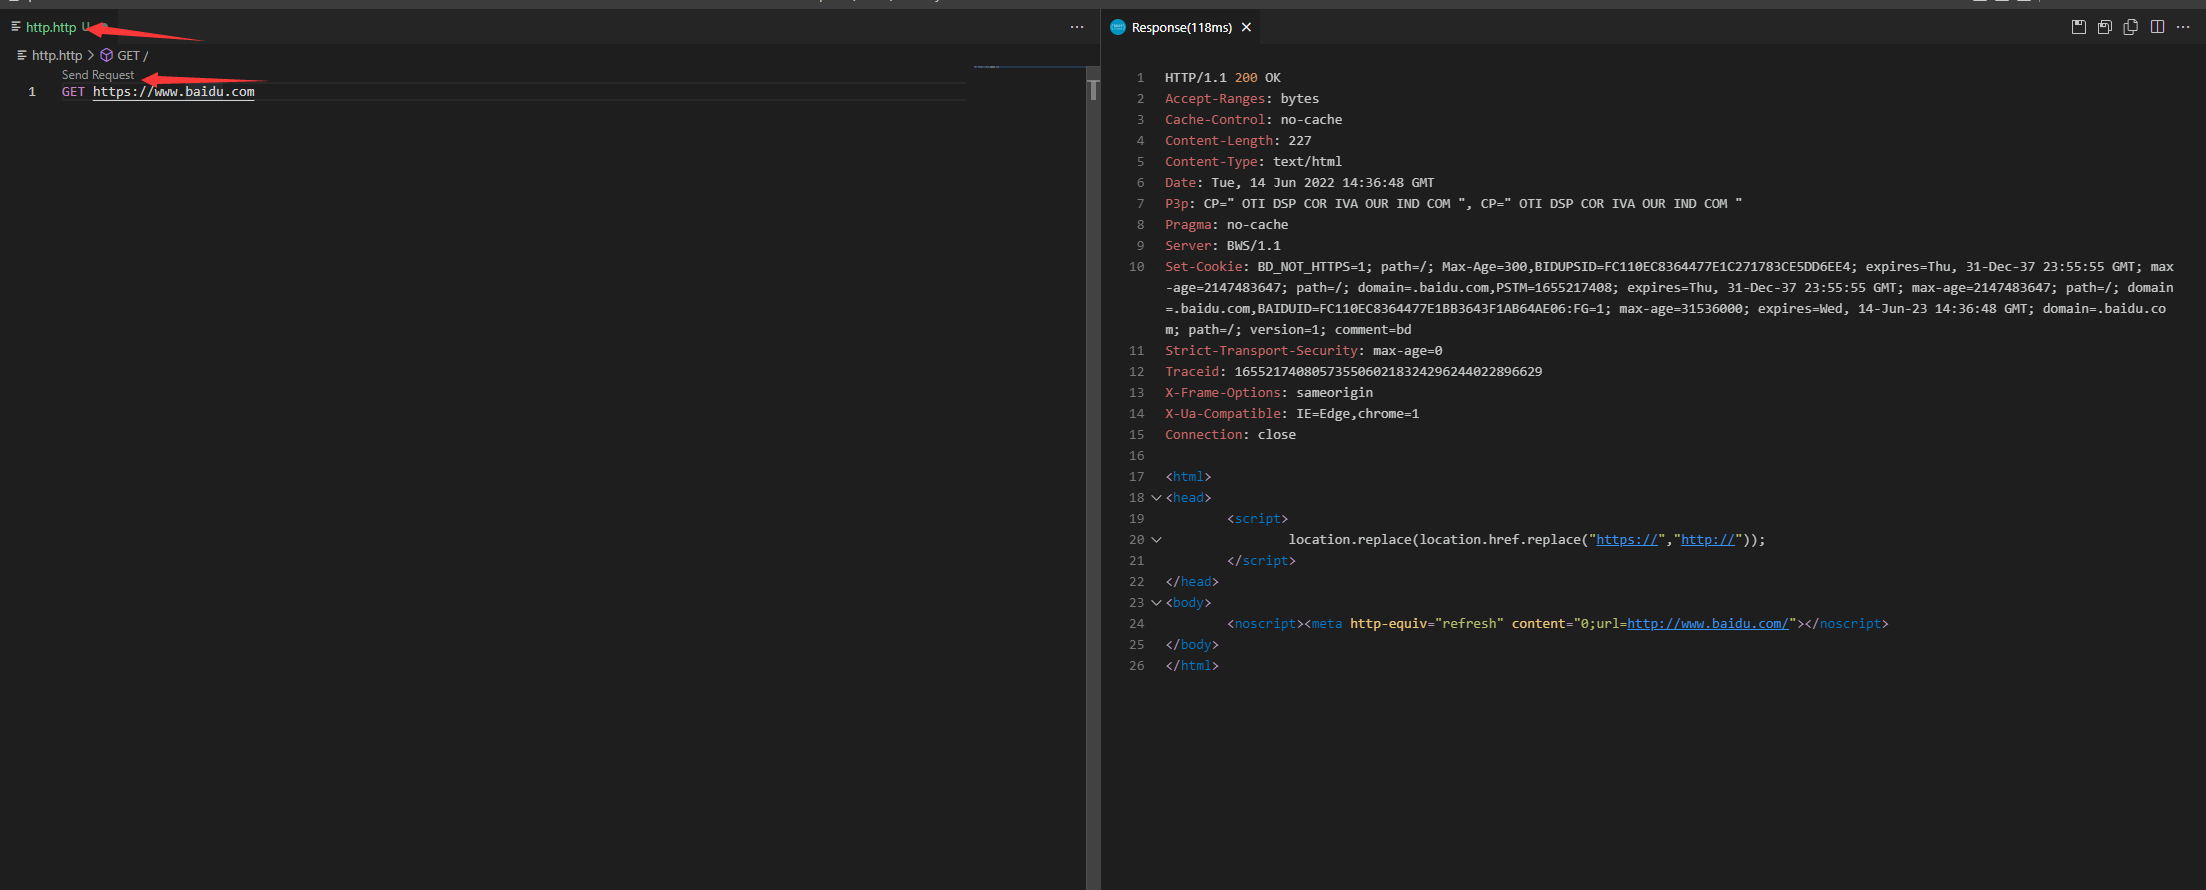Open http://www.baidu.com/ link on line 24
Image resolution: width=2206 pixels, height=890 pixels.
click(1708, 624)
